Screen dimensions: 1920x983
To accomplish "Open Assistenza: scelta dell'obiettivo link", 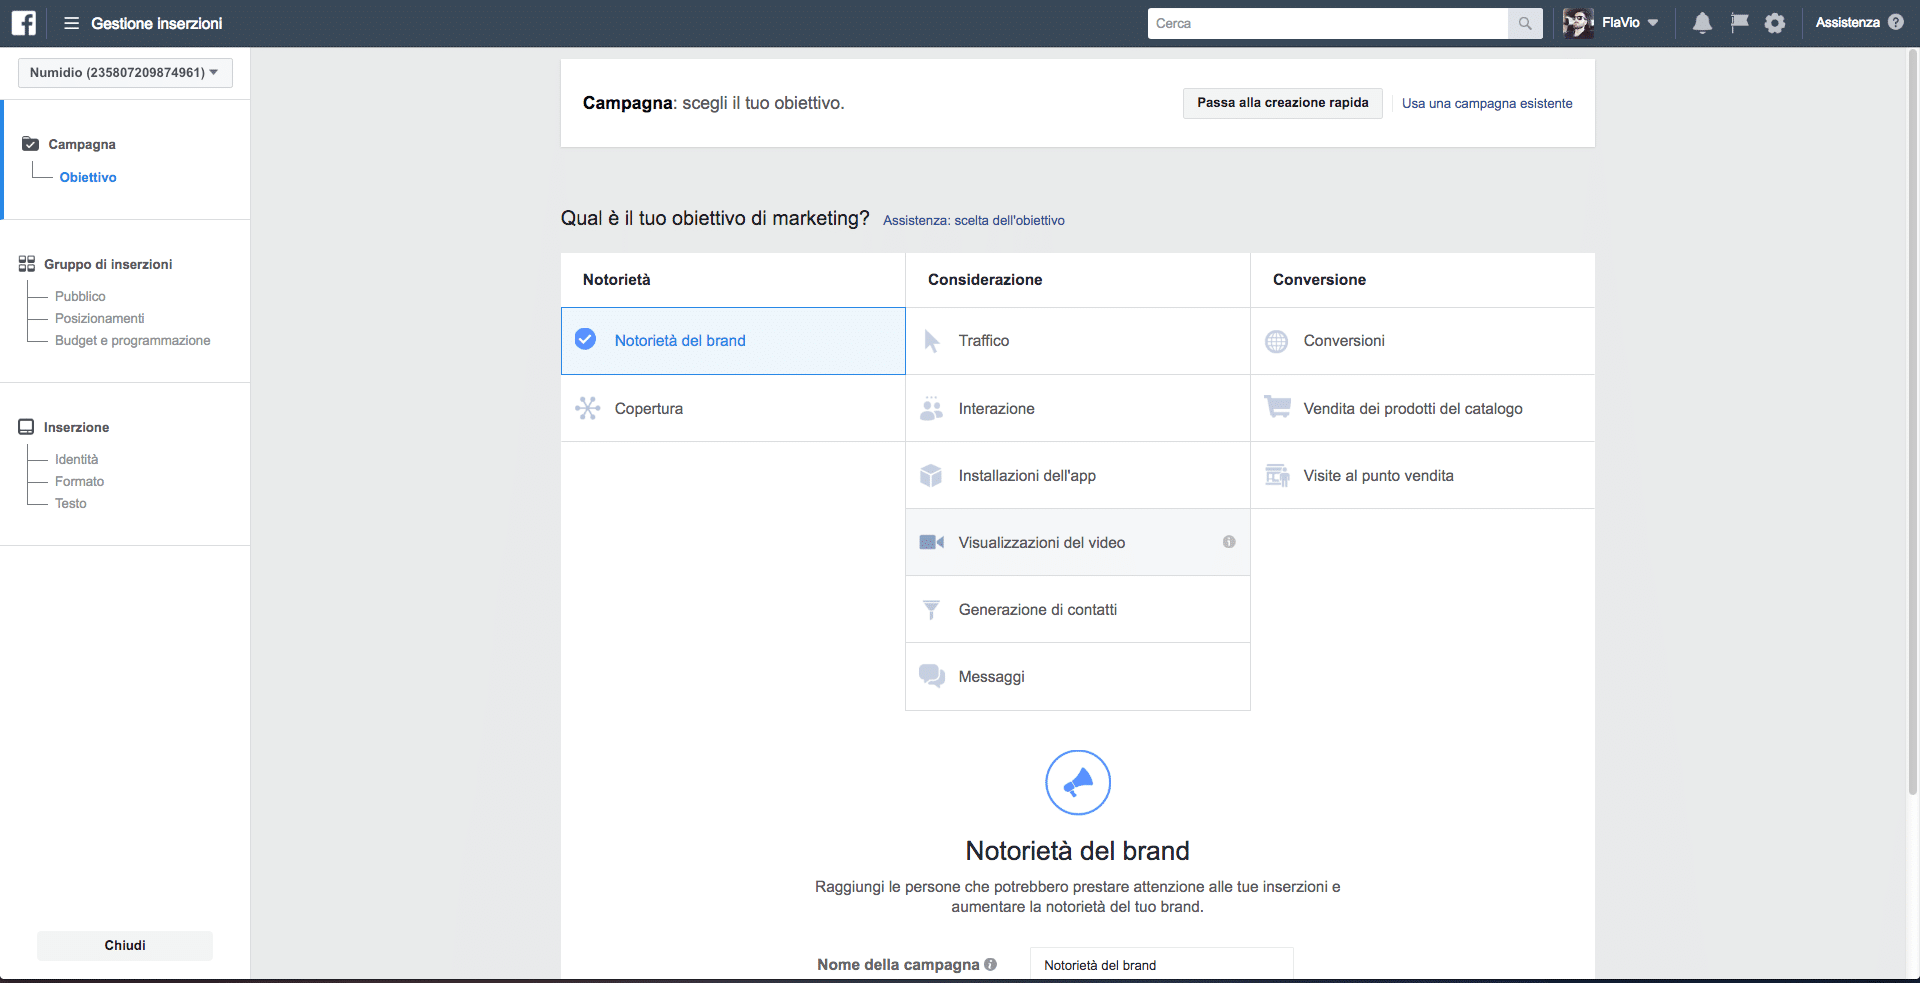I will (x=974, y=220).
